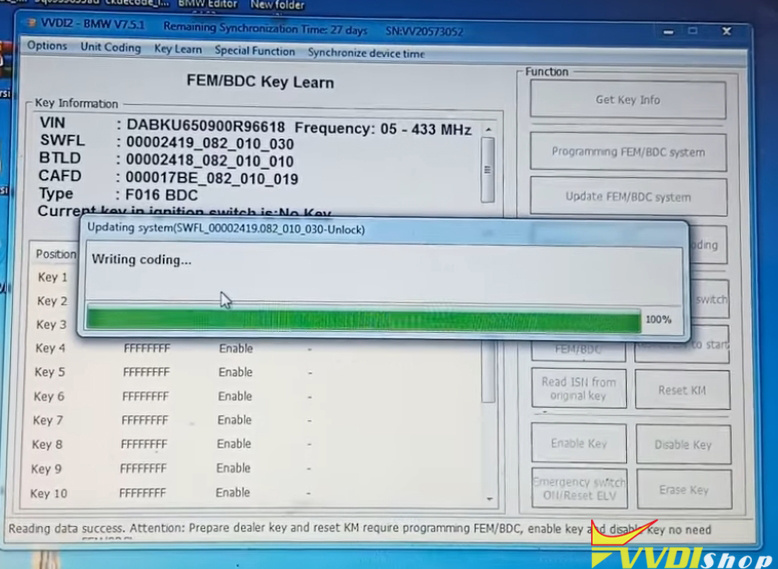Click Synchronize device time menu

pos(366,53)
